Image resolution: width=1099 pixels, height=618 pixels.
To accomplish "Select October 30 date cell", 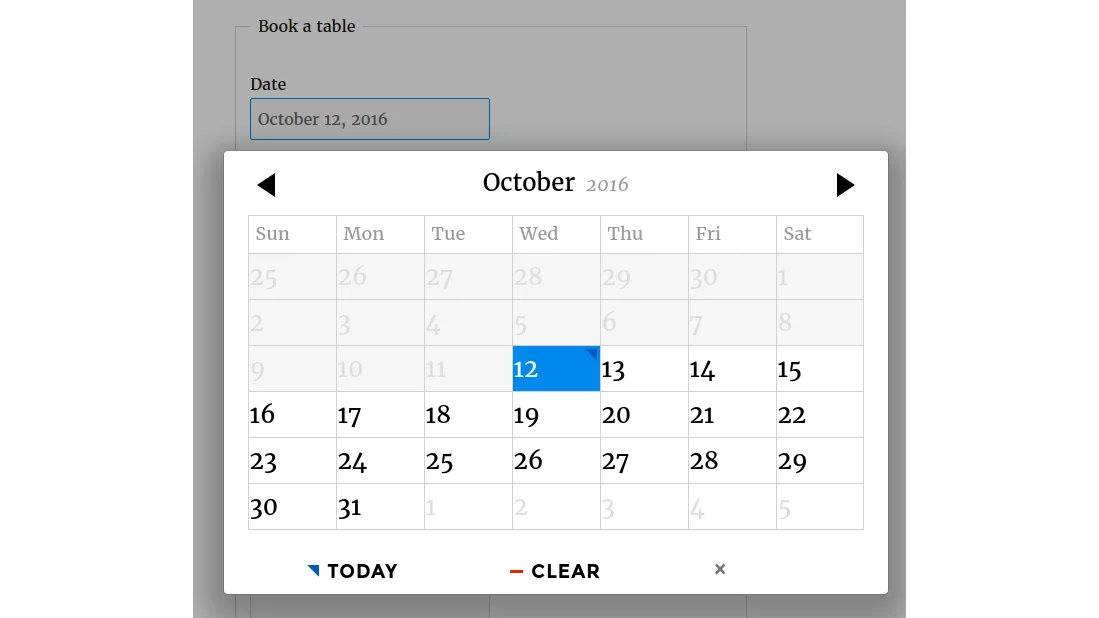I will (x=292, y=507).
